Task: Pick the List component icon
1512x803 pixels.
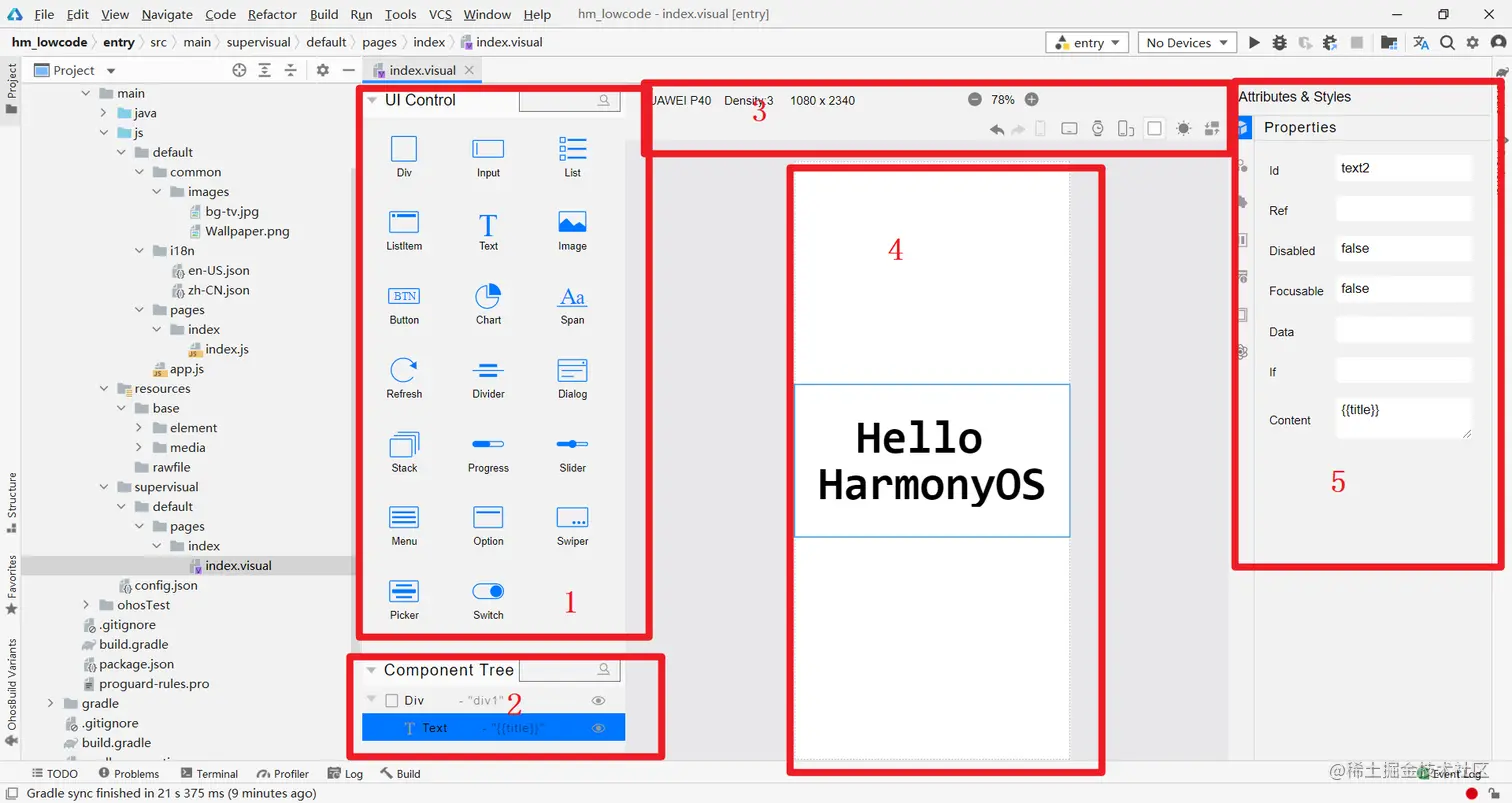Action: coord(572,149)
